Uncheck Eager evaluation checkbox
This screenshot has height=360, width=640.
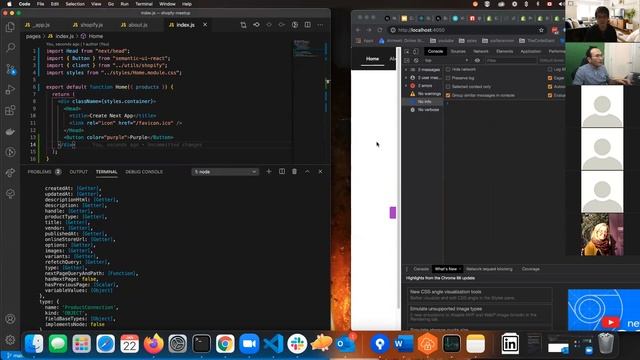tap(550, 78)
